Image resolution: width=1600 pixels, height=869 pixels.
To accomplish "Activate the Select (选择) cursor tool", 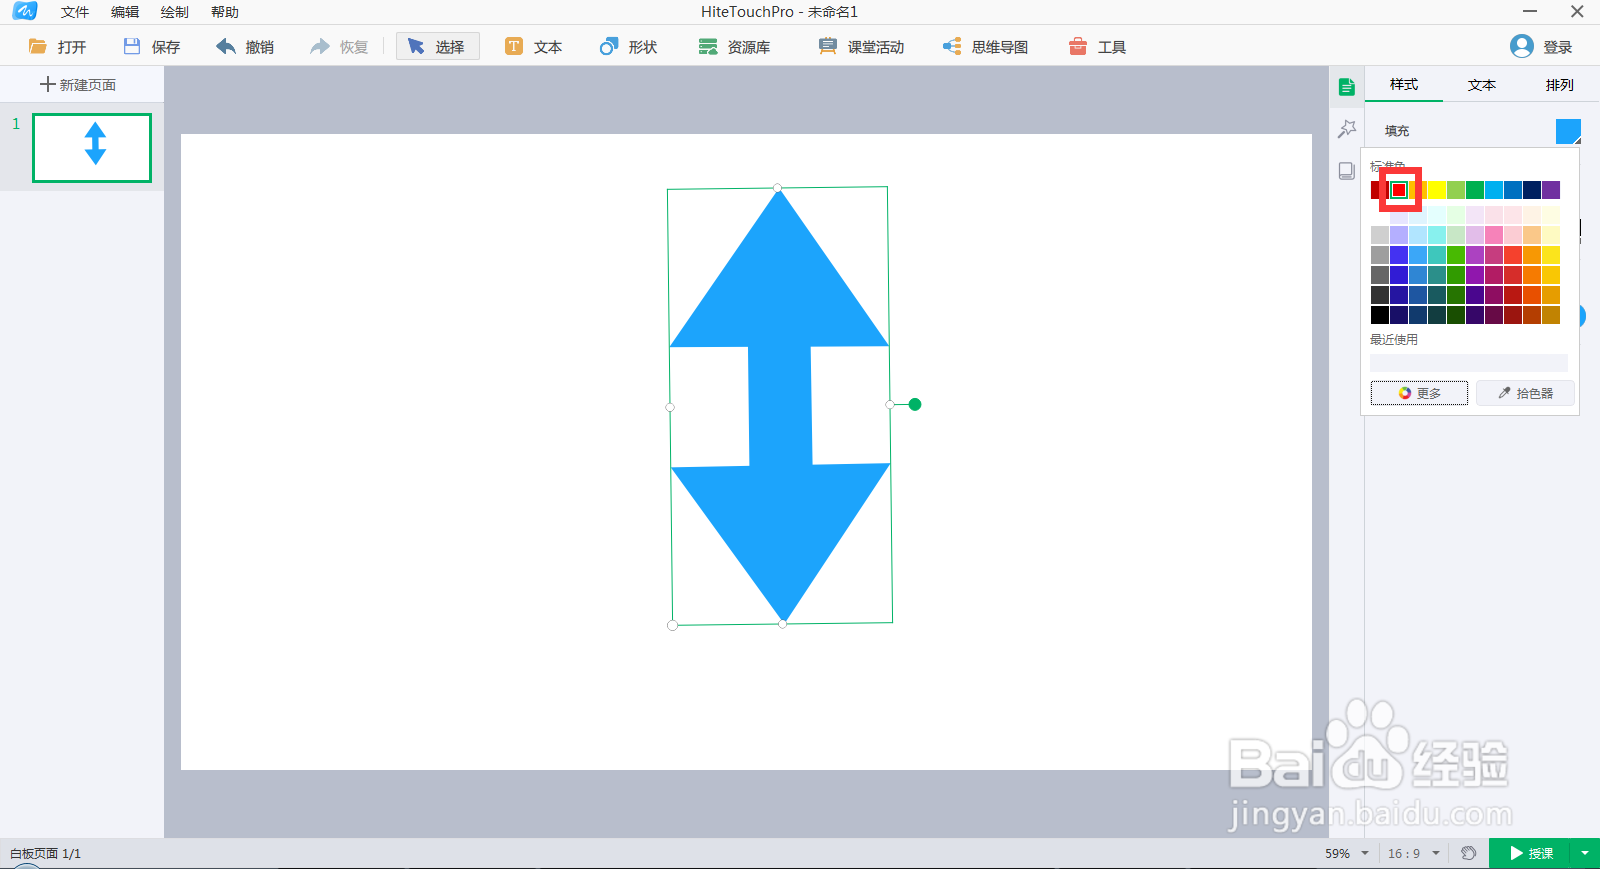I will point(437,47).
